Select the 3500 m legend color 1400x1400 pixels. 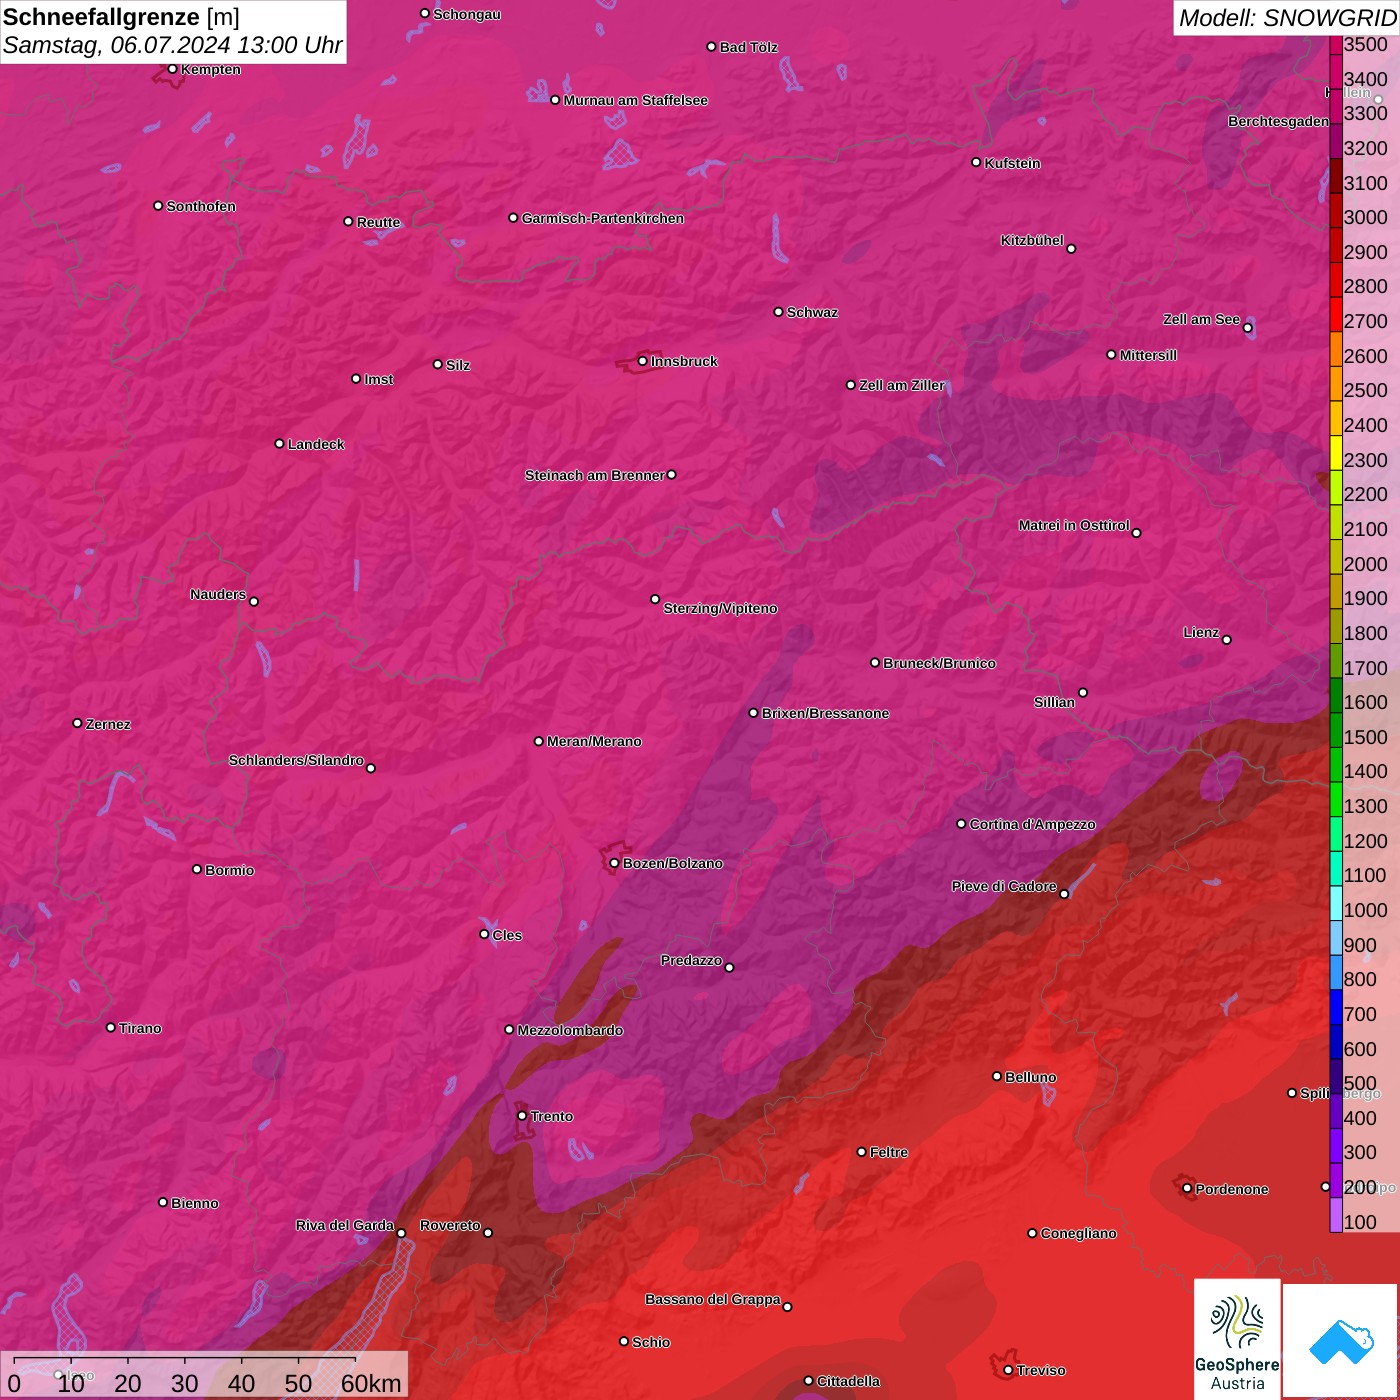1336,45
